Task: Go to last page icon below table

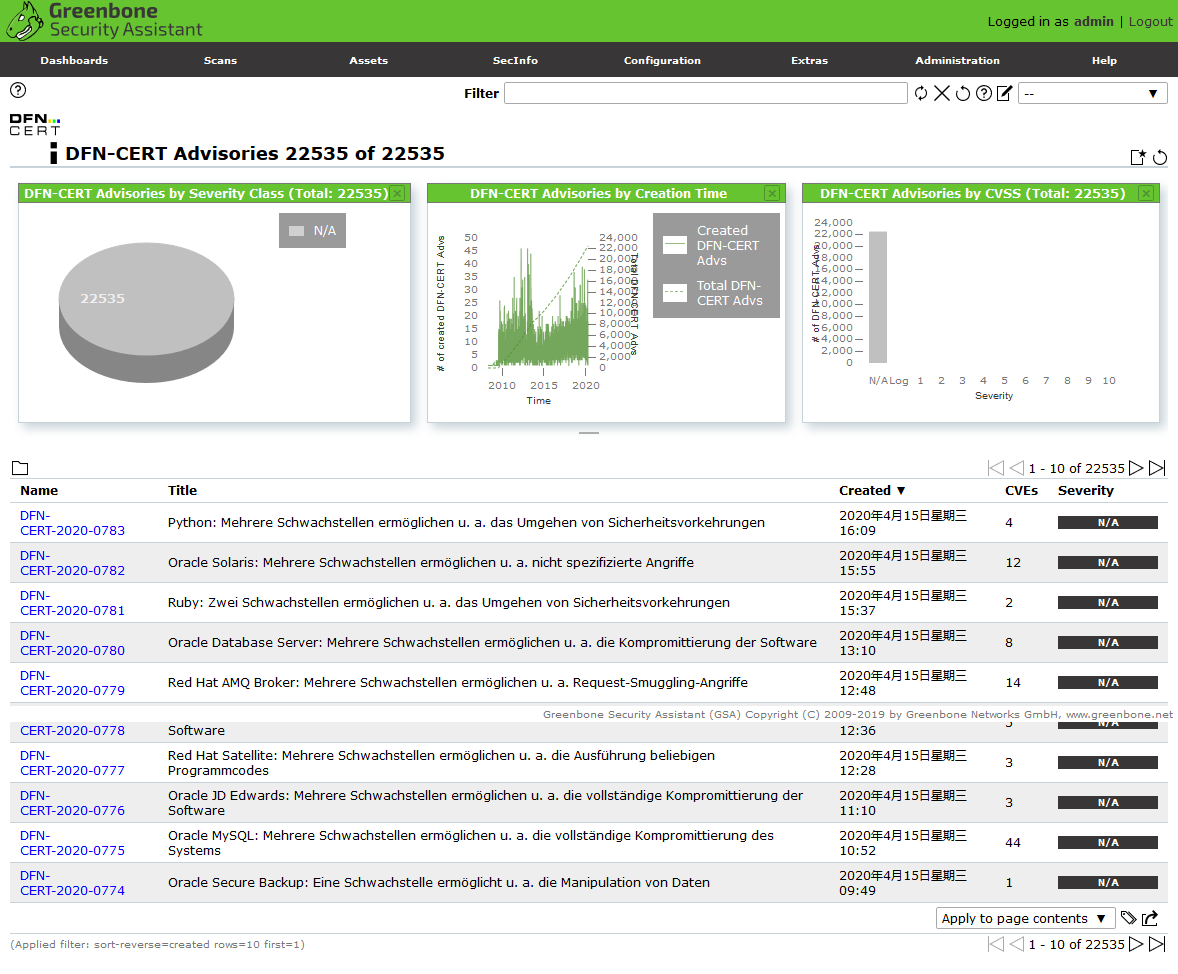Action: click(1158, 944)
